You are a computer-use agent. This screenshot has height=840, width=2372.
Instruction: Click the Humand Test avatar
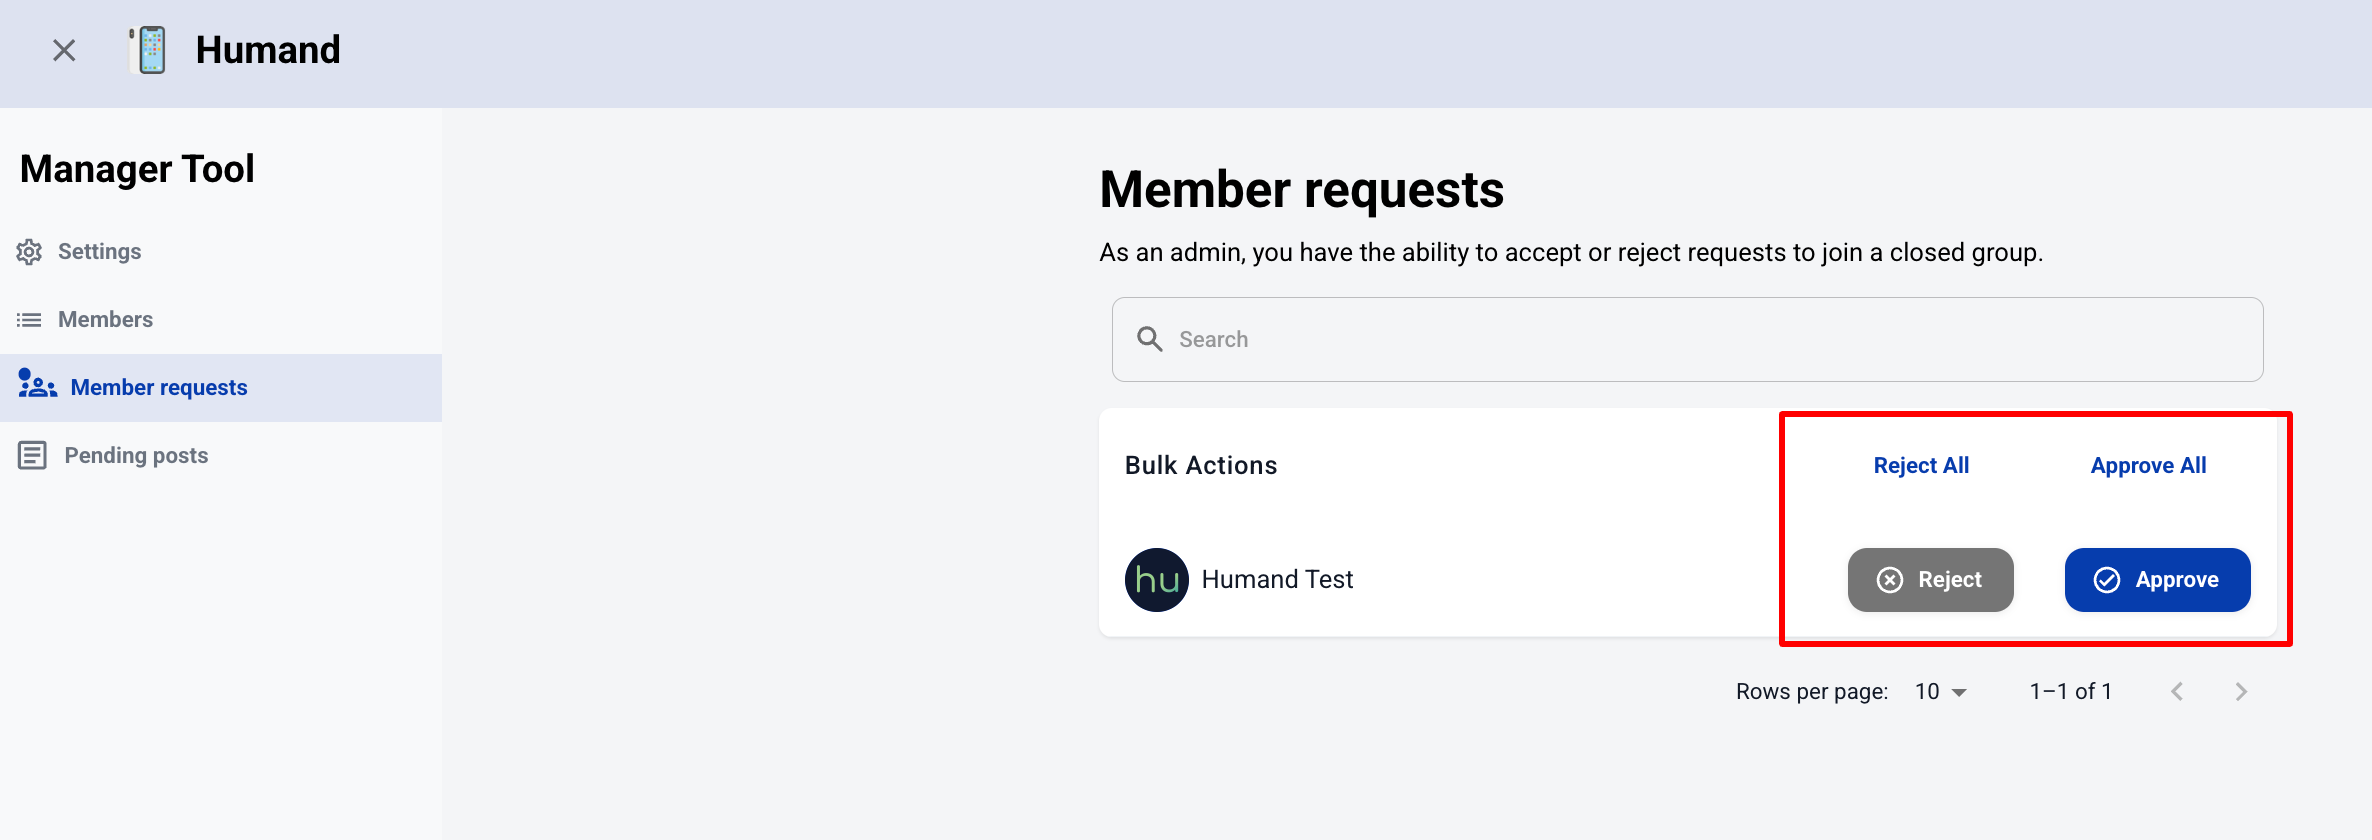1156,580
